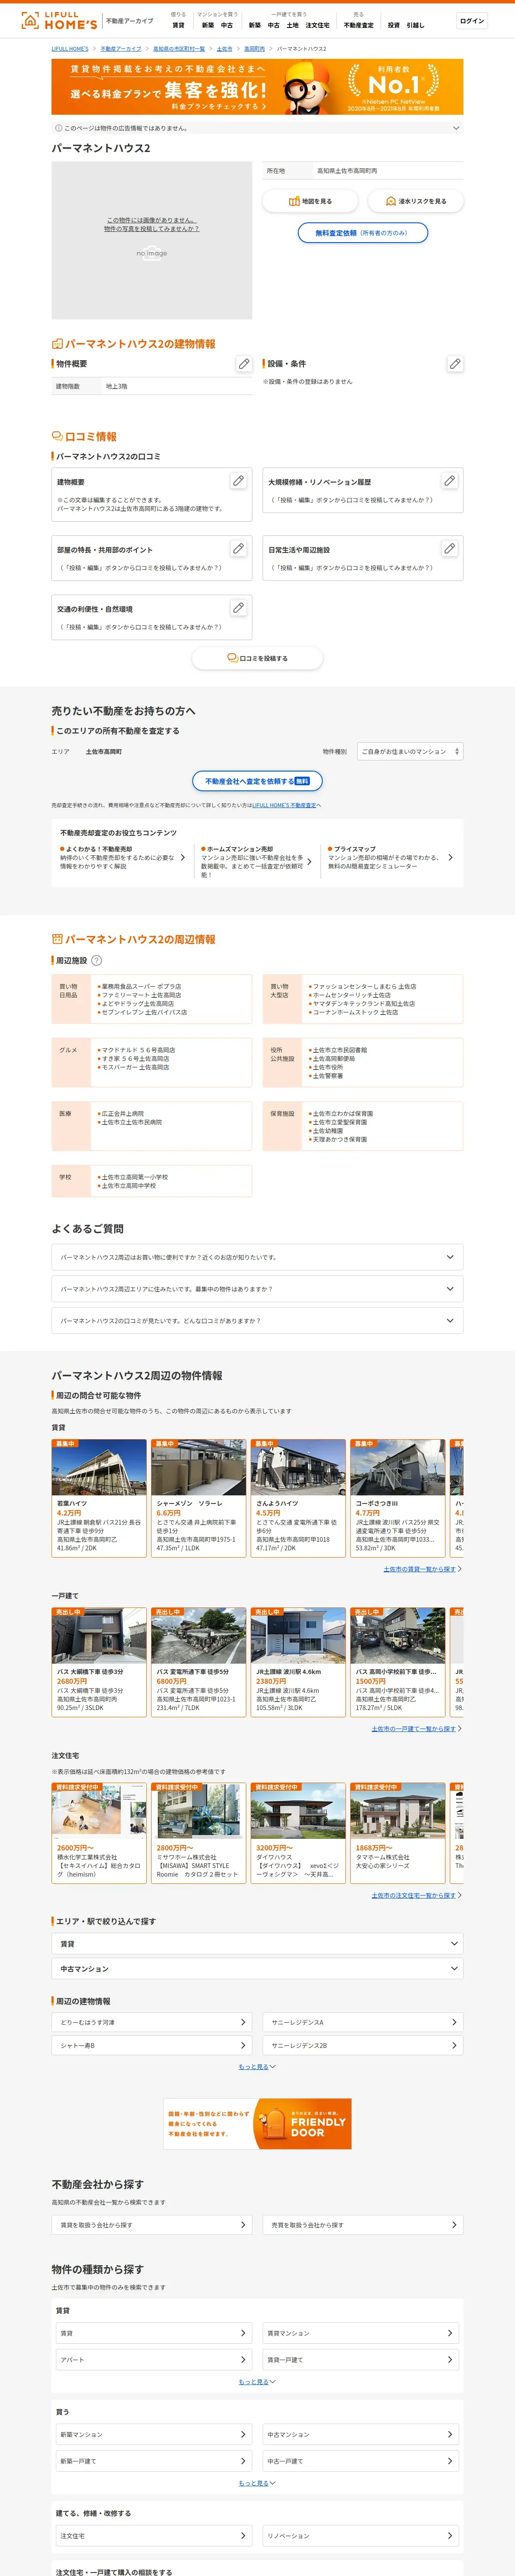515x2576 pixels.
Task: Expand FAQ about 口コミが見たい
Action: click(257, 1321)
